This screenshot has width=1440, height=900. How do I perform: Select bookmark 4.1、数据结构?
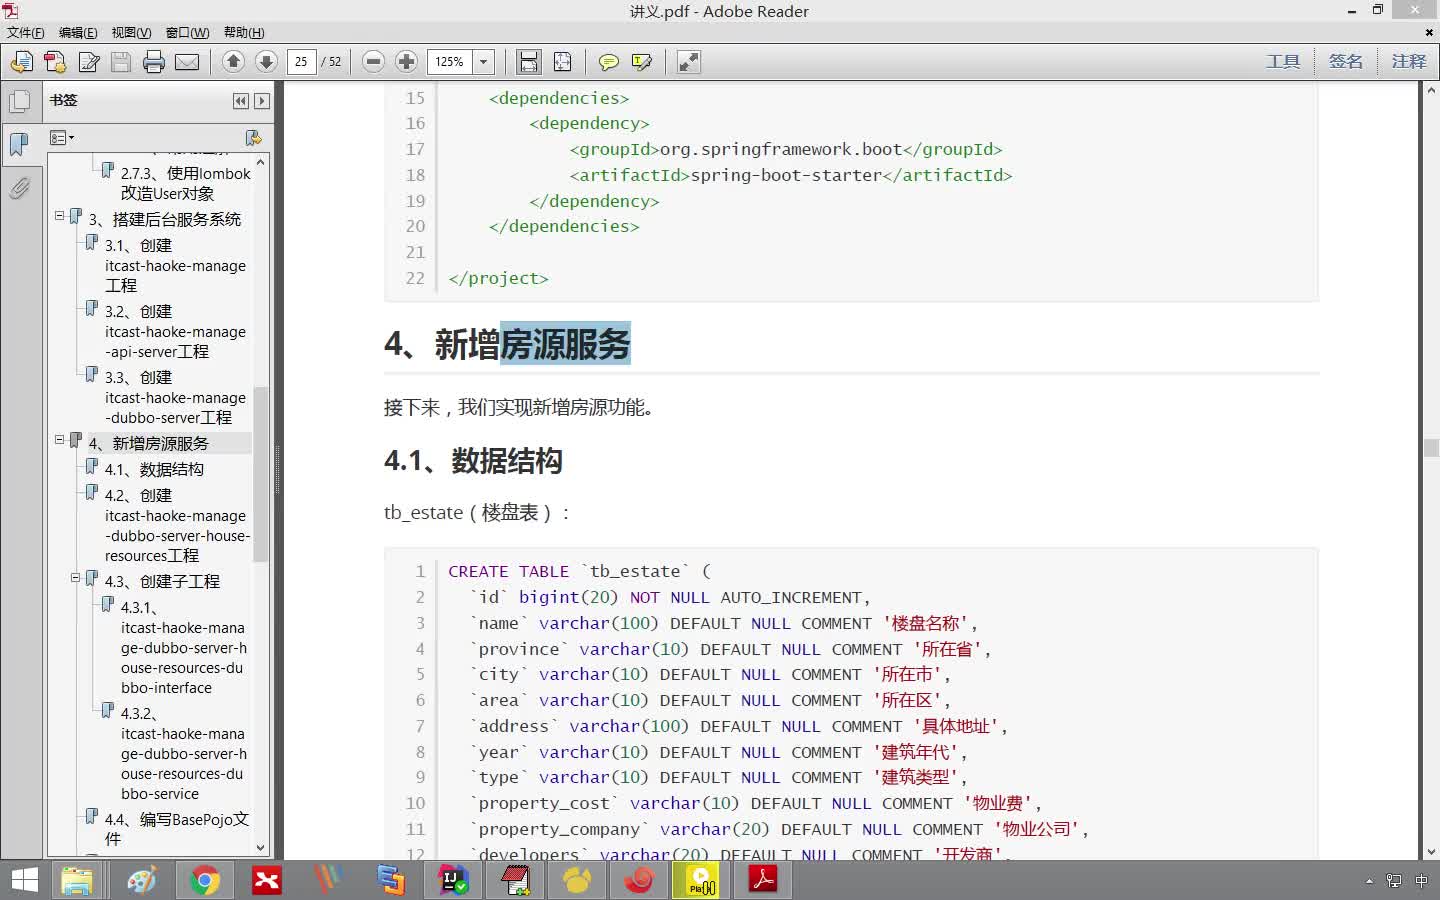tap(154, 469)
